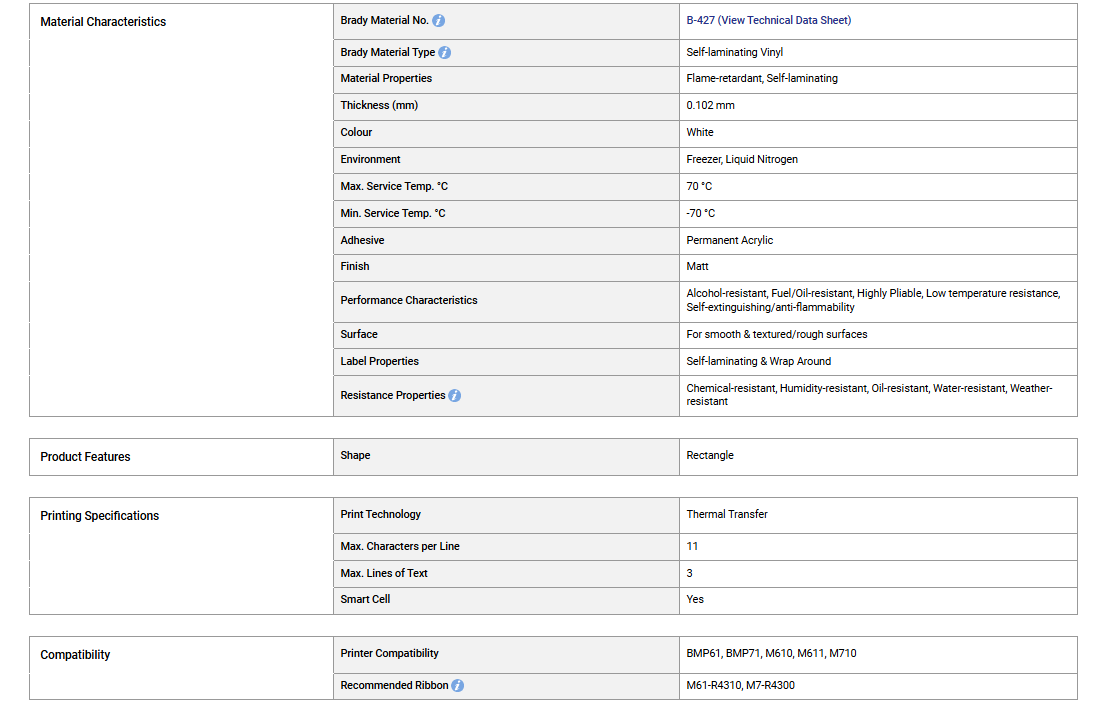This screenshot has height=710, width=1096.
Task: Click the Shape label
Action: point(355,456)
